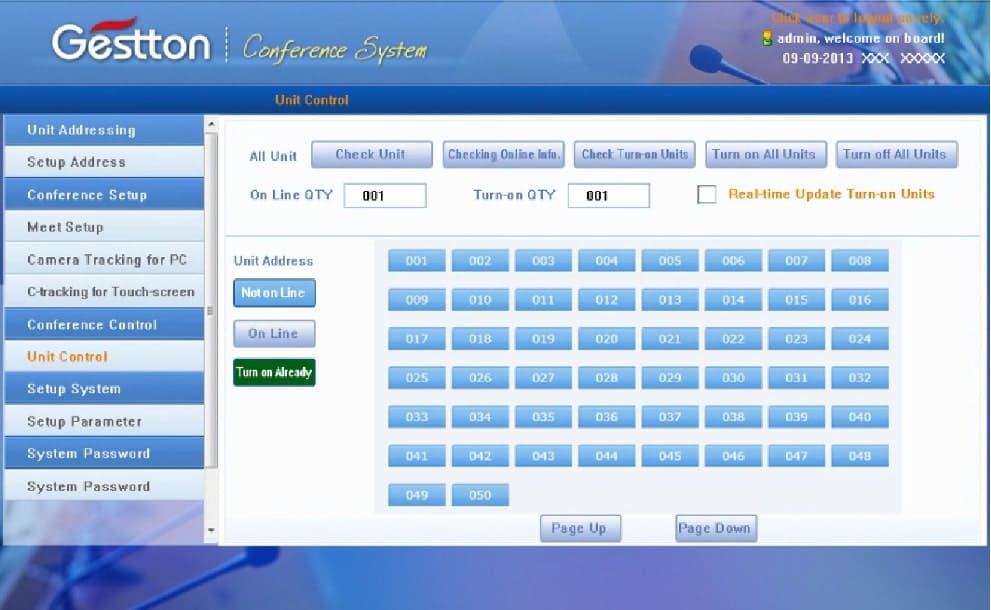
Task: Select unit address 013
Action: coord(670,300)
